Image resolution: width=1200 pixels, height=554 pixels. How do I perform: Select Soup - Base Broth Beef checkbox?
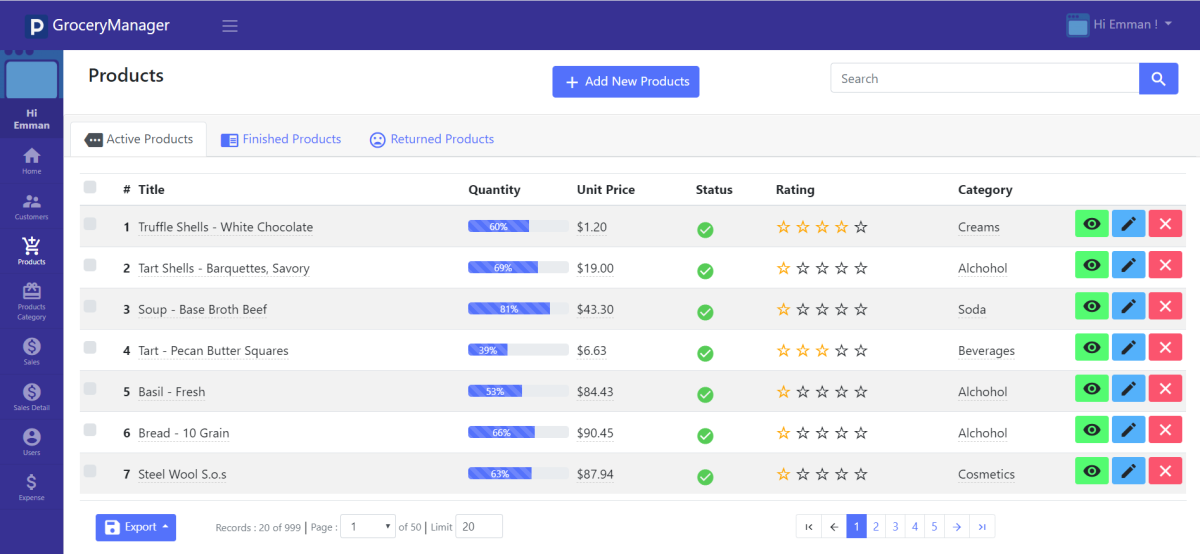(x=90, y=306)
